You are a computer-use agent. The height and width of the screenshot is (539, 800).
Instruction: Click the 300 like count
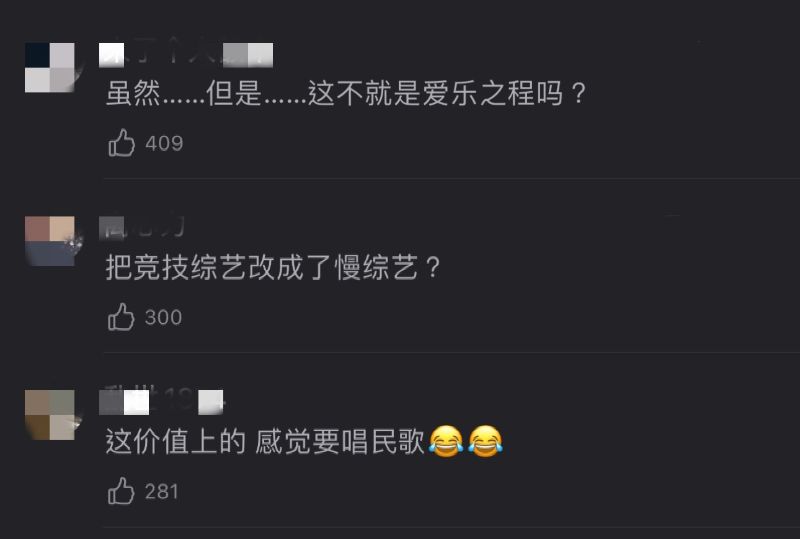tap(163, 317)
